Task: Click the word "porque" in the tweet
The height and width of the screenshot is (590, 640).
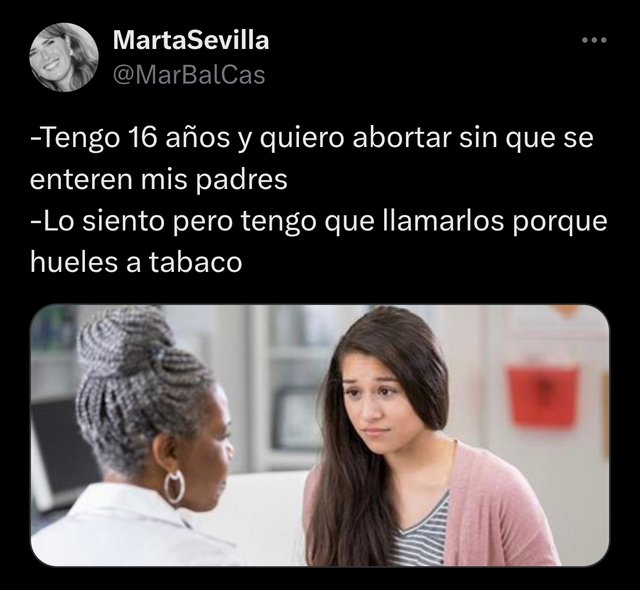Action: (x=560, y=222)
